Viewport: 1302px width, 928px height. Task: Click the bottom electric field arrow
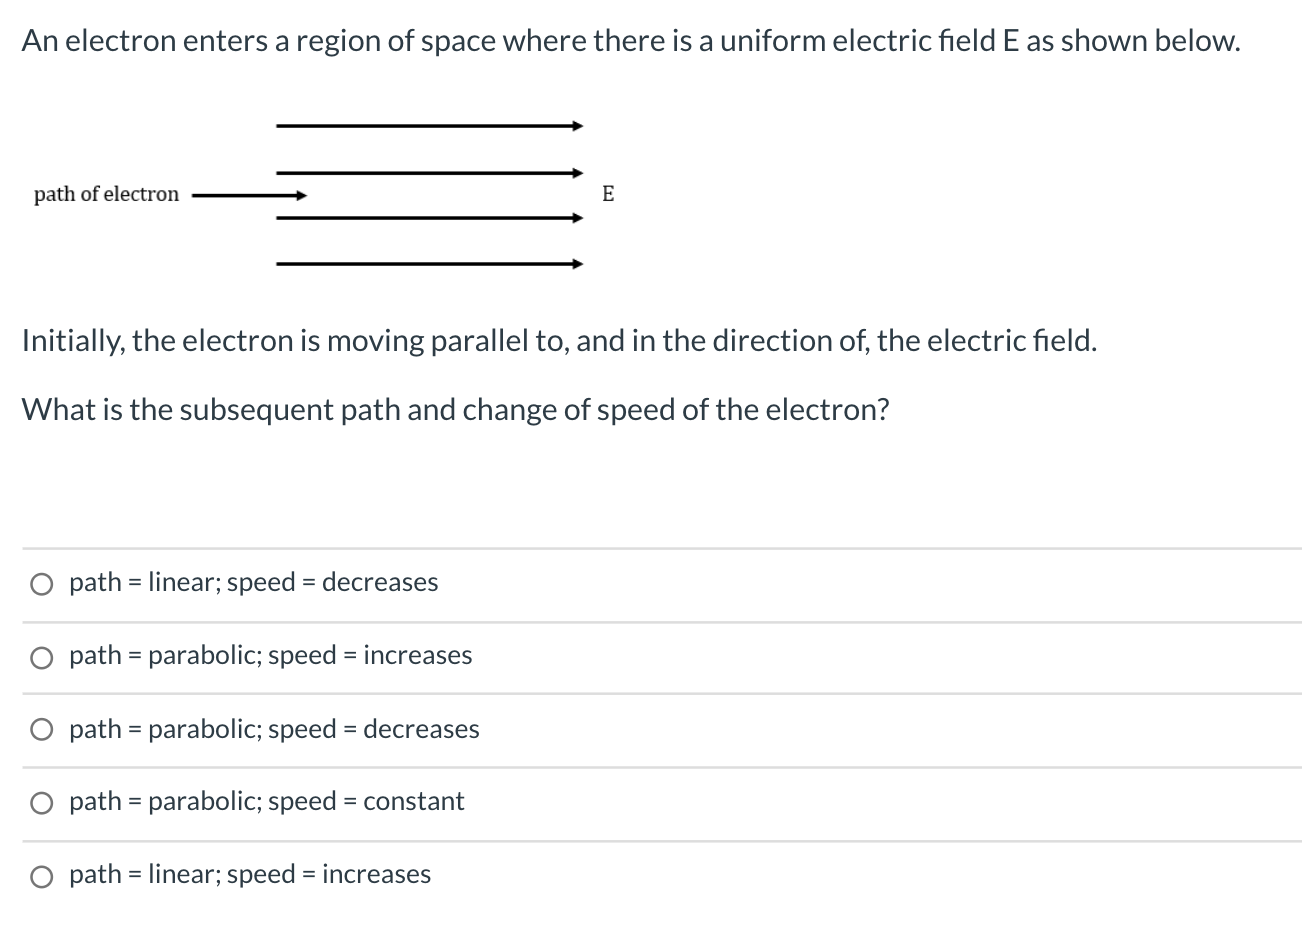(430, 263)
